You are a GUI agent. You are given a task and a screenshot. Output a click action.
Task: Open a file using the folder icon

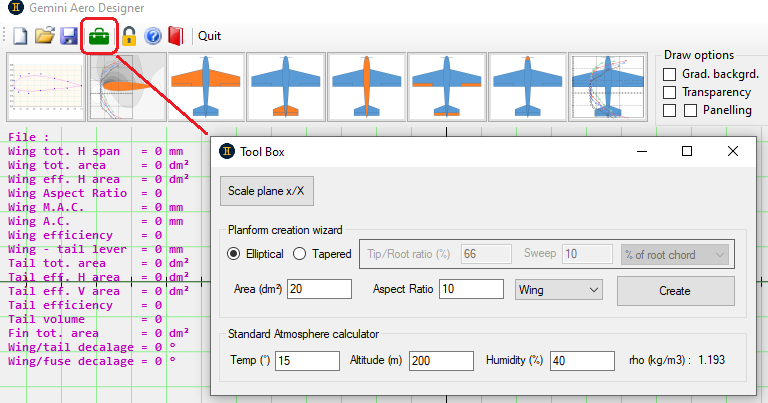click(x=45, y=36)
